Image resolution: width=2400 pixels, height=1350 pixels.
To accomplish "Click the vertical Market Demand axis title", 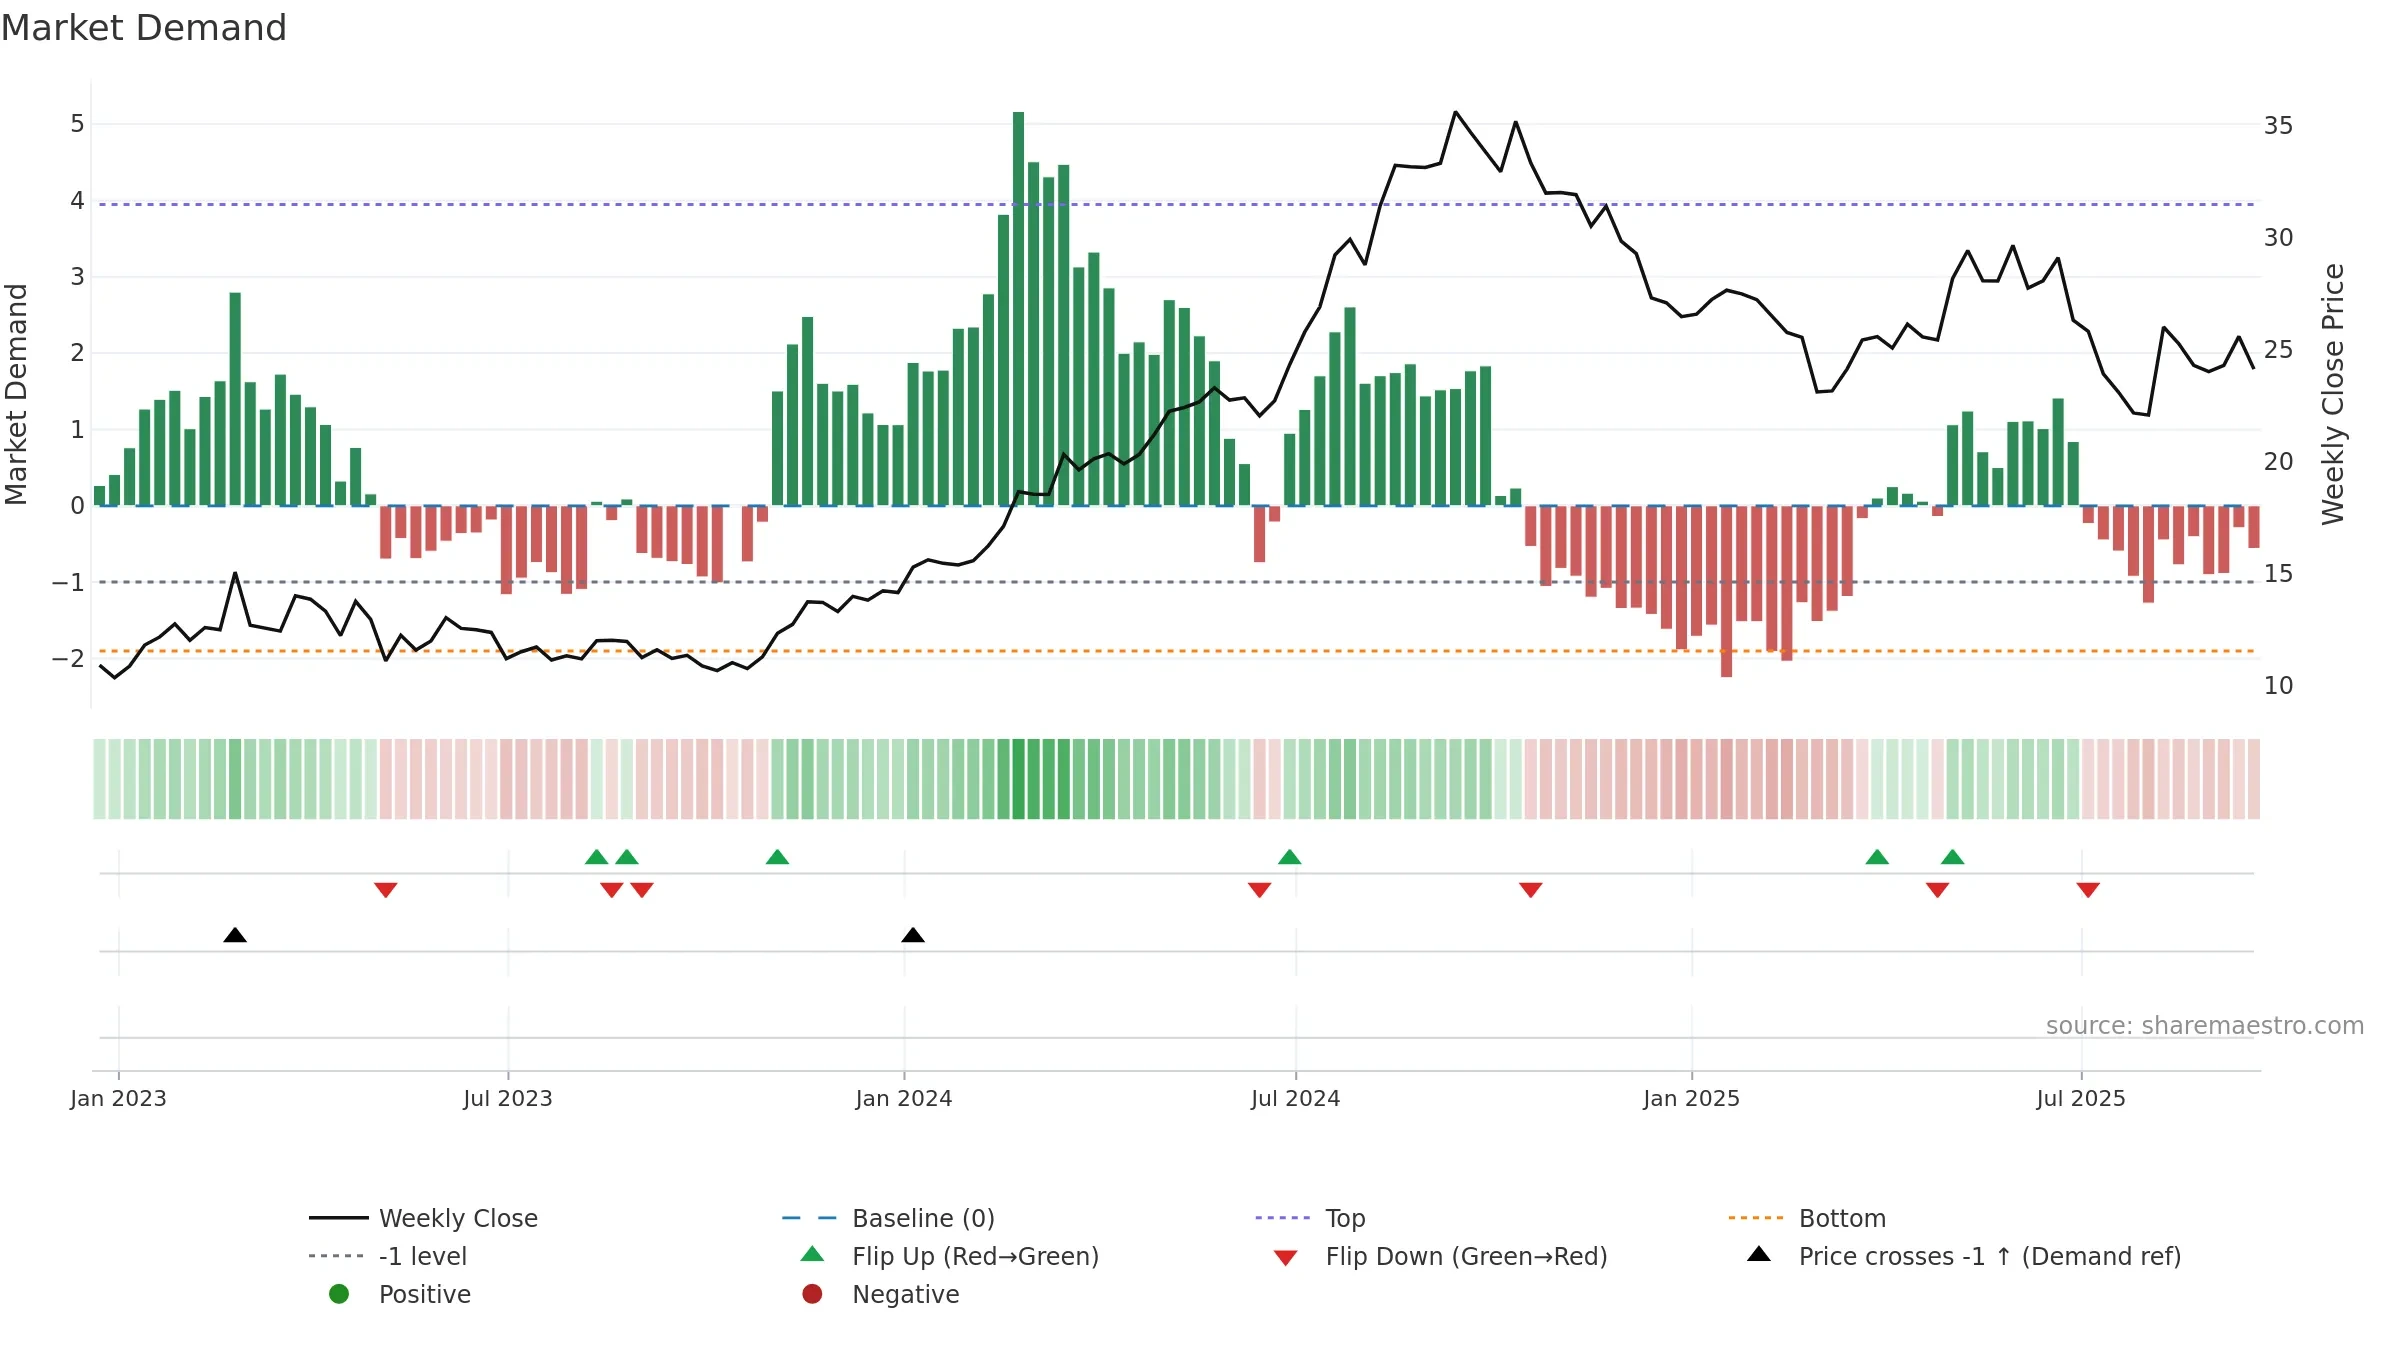I will coord(16,394).
